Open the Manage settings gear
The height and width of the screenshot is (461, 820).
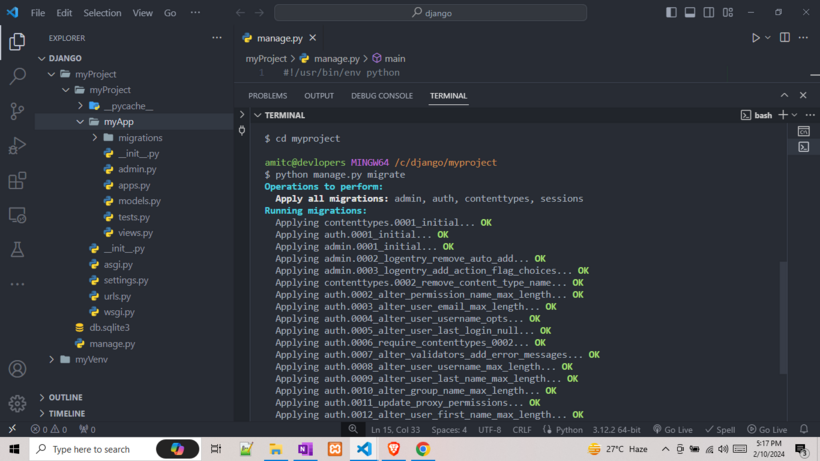coord(17,404)
